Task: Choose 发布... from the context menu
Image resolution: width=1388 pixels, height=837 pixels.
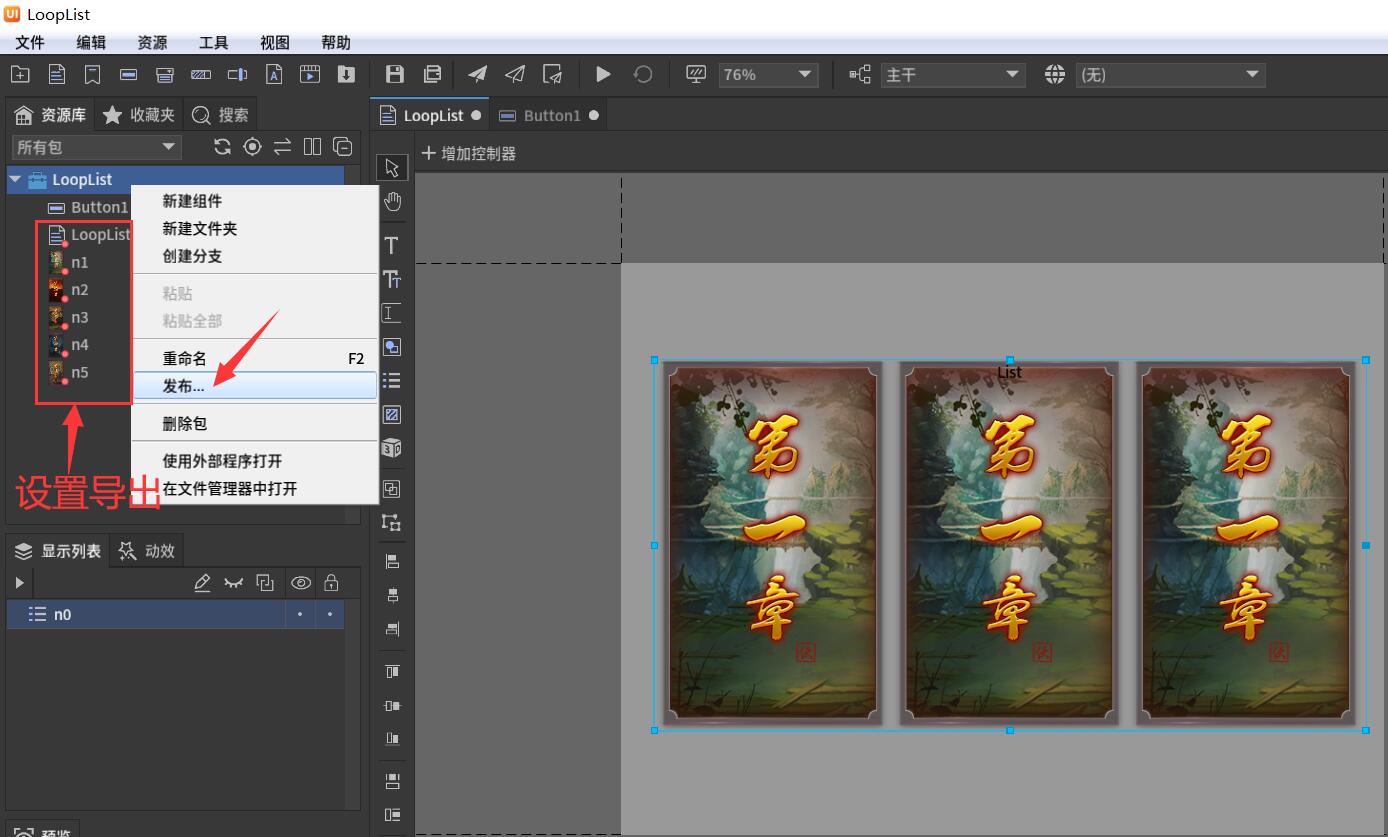Action: (x=184, y=386)
